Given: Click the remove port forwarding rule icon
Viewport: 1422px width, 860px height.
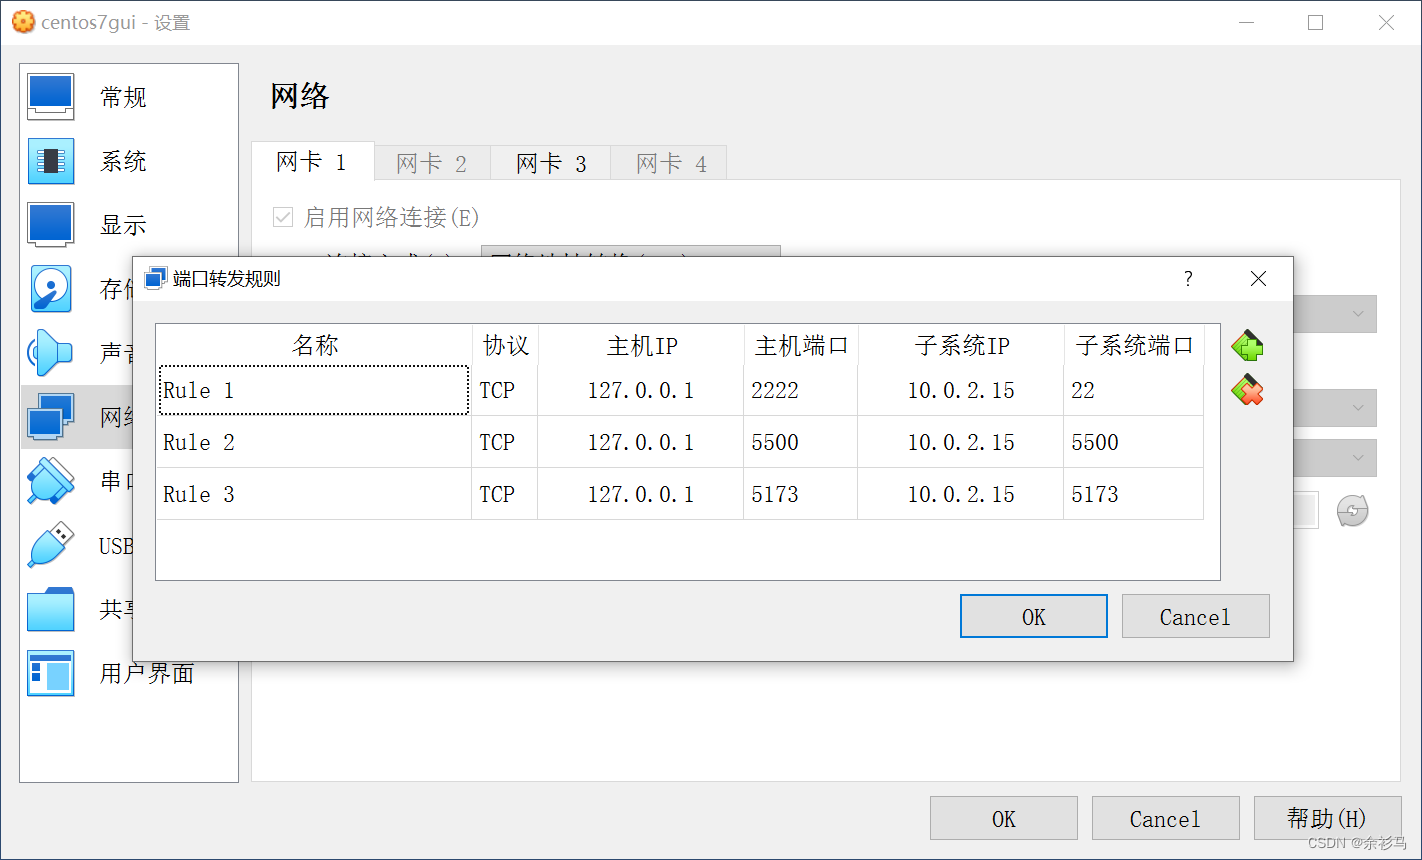Looking at the screenshot, I should [1247, 390].
